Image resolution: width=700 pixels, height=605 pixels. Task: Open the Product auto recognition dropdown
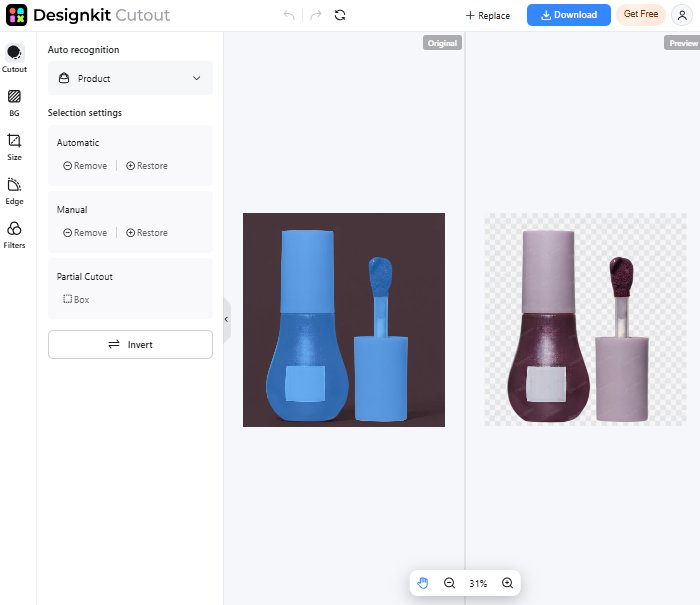tap(130, 78)
